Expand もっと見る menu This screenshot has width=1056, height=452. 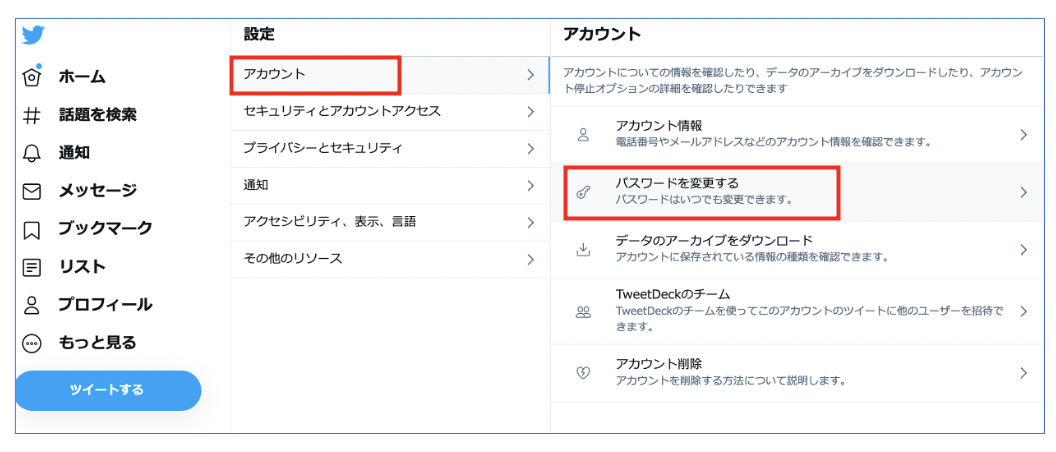(98, 342)
